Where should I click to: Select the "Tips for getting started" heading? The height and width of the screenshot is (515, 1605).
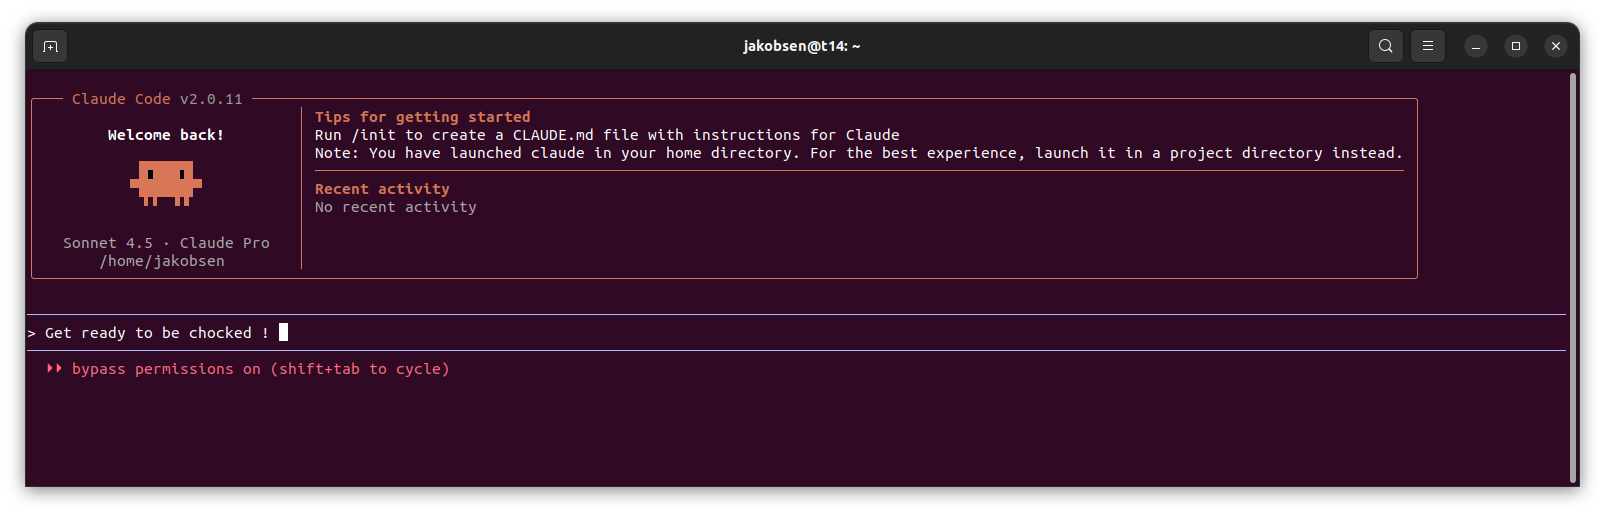[x=422, y=117]
